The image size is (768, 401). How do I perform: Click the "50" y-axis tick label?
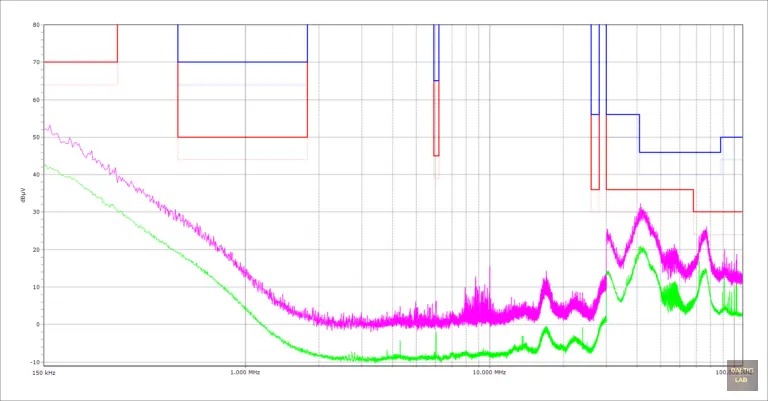point(36,137)
